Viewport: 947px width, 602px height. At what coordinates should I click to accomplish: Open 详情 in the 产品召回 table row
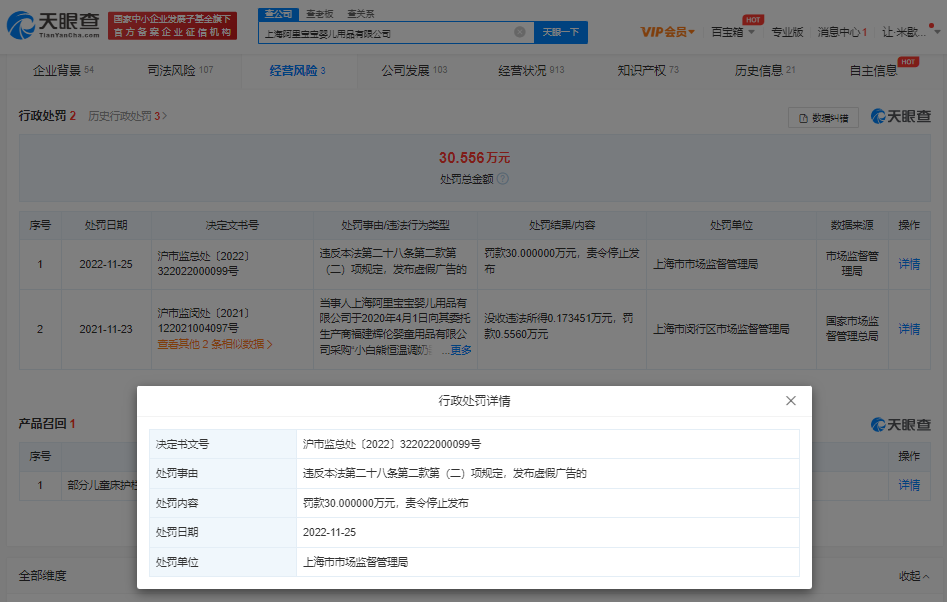click(x=909, y=485)
